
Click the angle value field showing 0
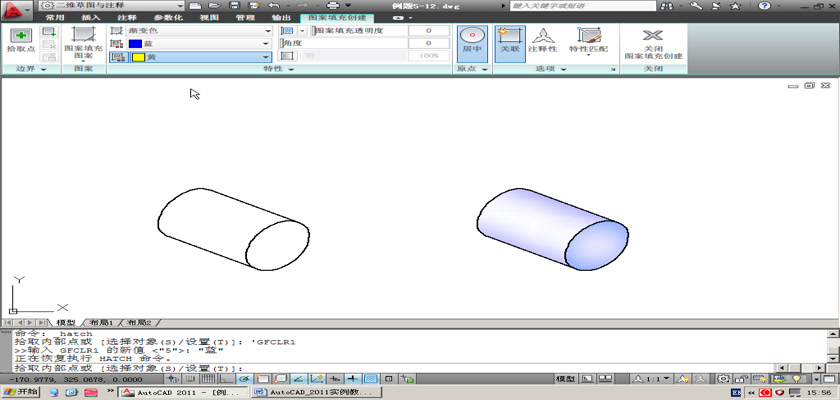click(429, 43)
